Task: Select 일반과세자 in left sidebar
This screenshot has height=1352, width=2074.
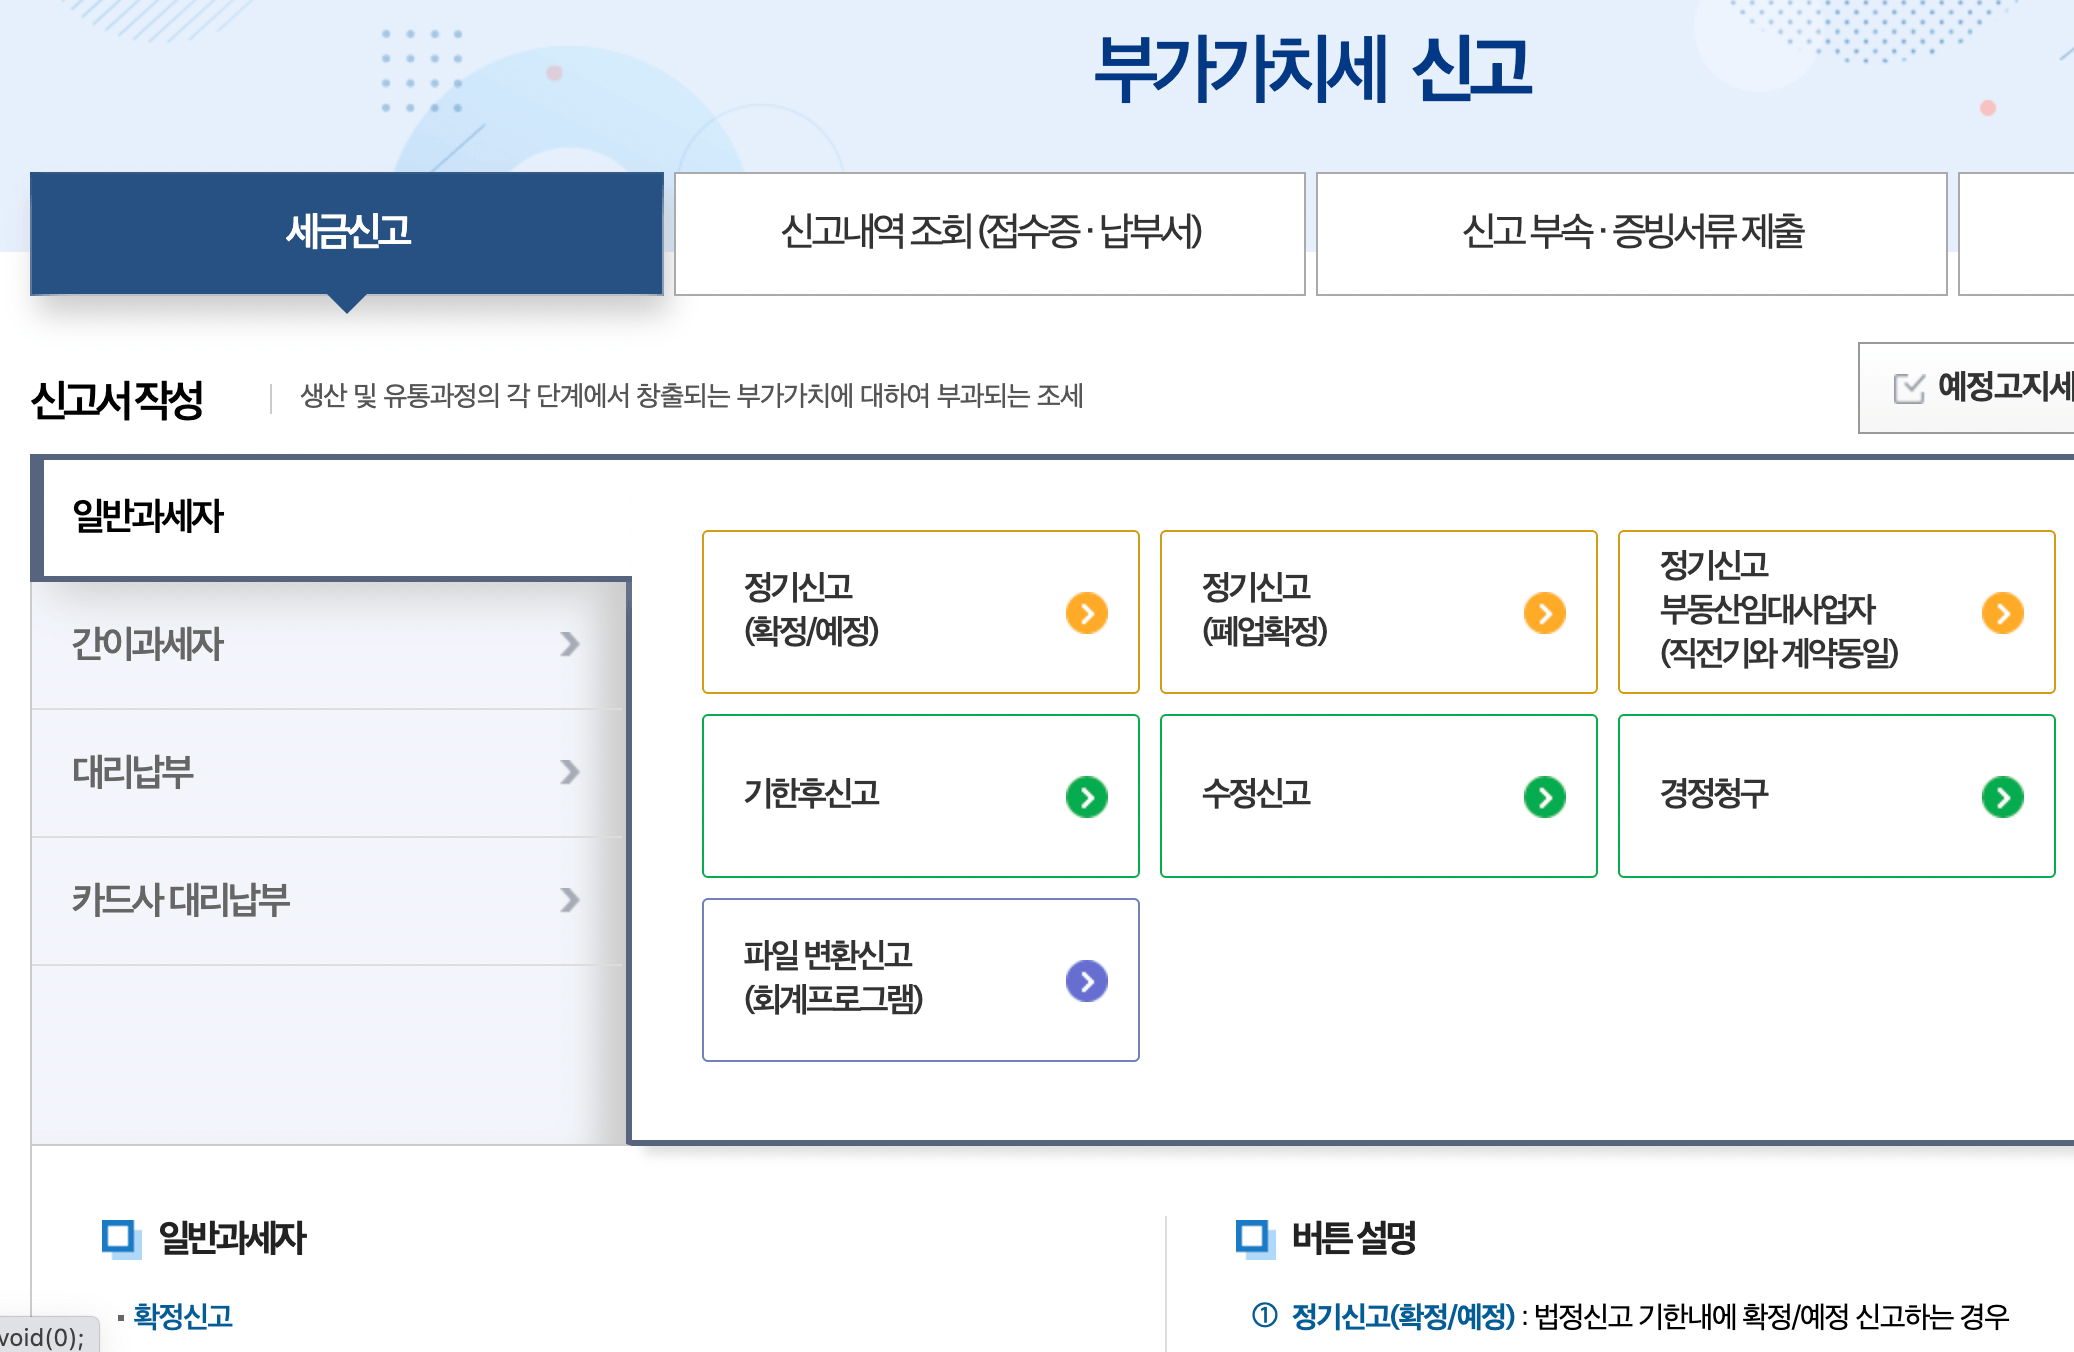Action: pyautogui.click(x=148, y=517)
